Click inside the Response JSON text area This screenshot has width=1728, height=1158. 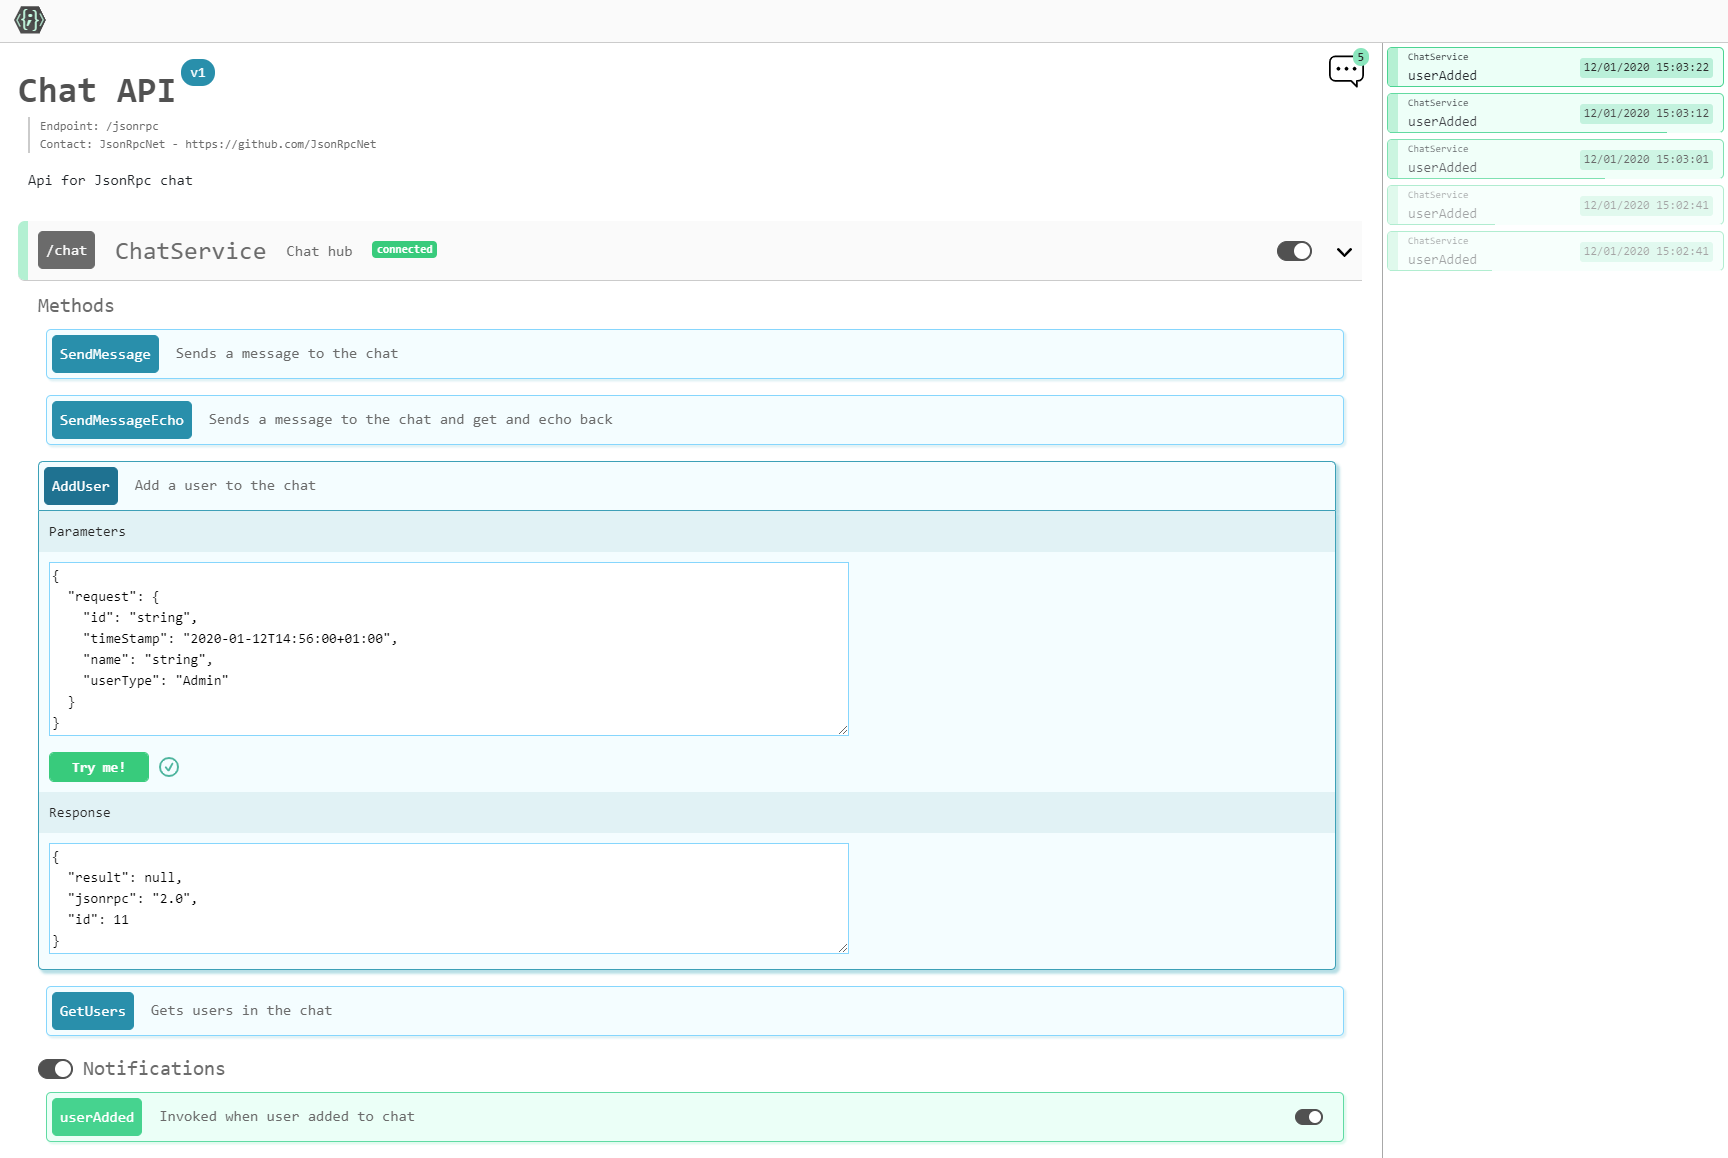pyautogui.click(x=449, y=898)
